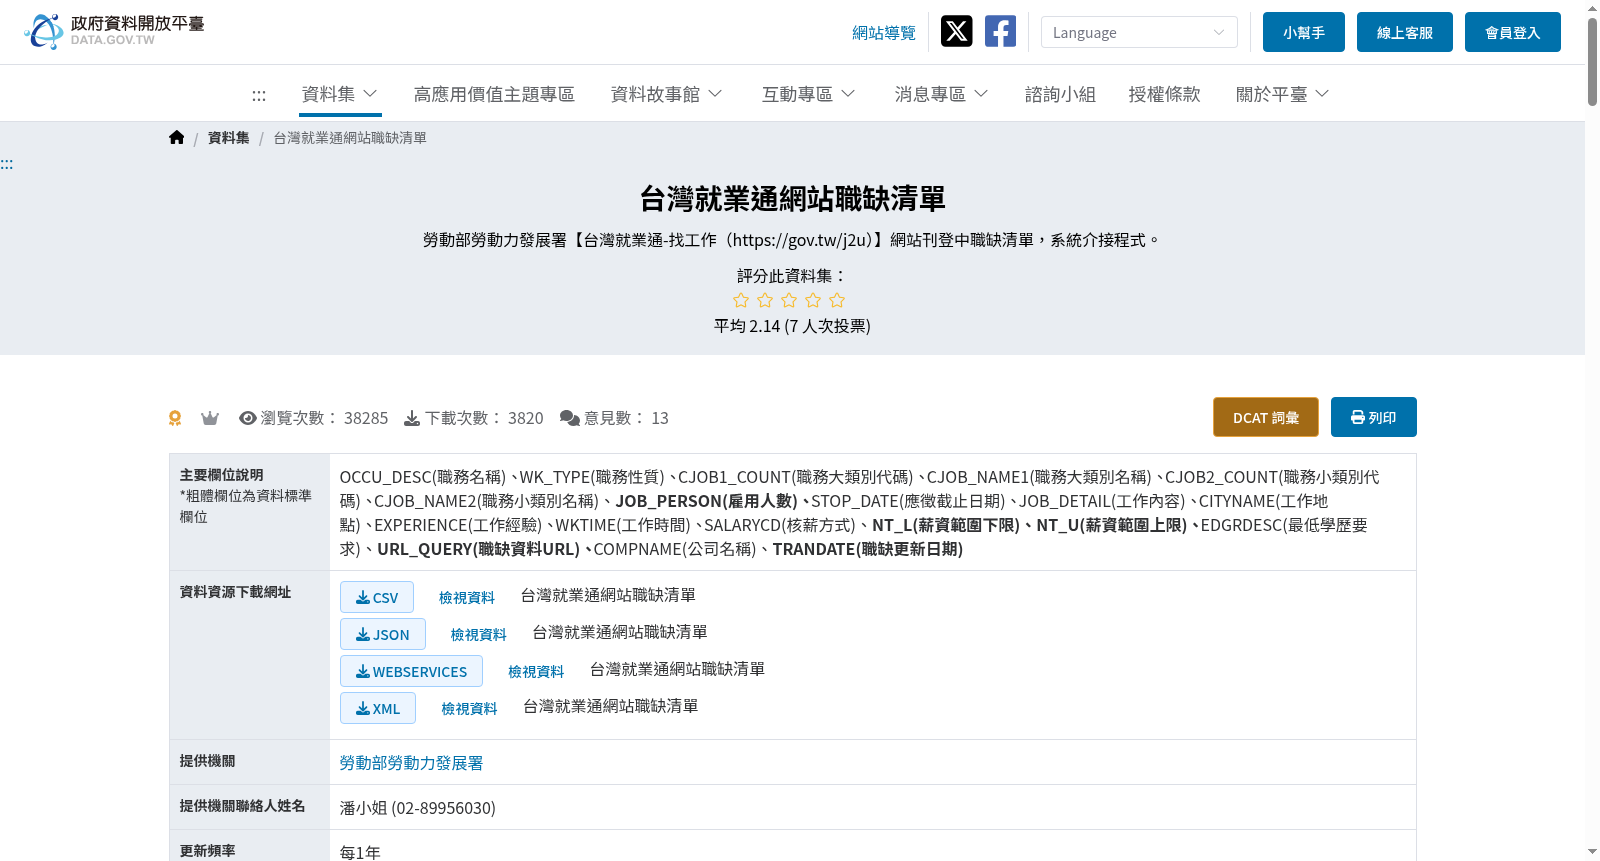Download the JSON file
The width and height of the screenshot is (1600, 861).
pyautogui.click(x=383, y=634)
